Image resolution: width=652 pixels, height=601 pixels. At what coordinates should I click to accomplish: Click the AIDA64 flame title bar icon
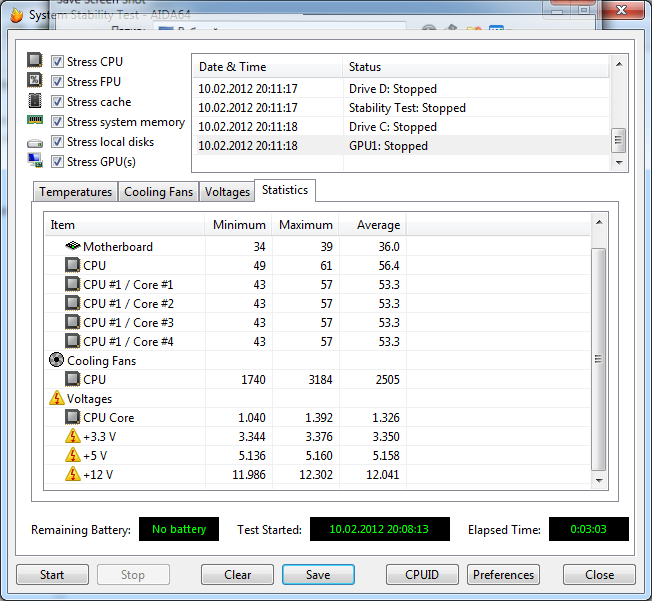(17, 15)
